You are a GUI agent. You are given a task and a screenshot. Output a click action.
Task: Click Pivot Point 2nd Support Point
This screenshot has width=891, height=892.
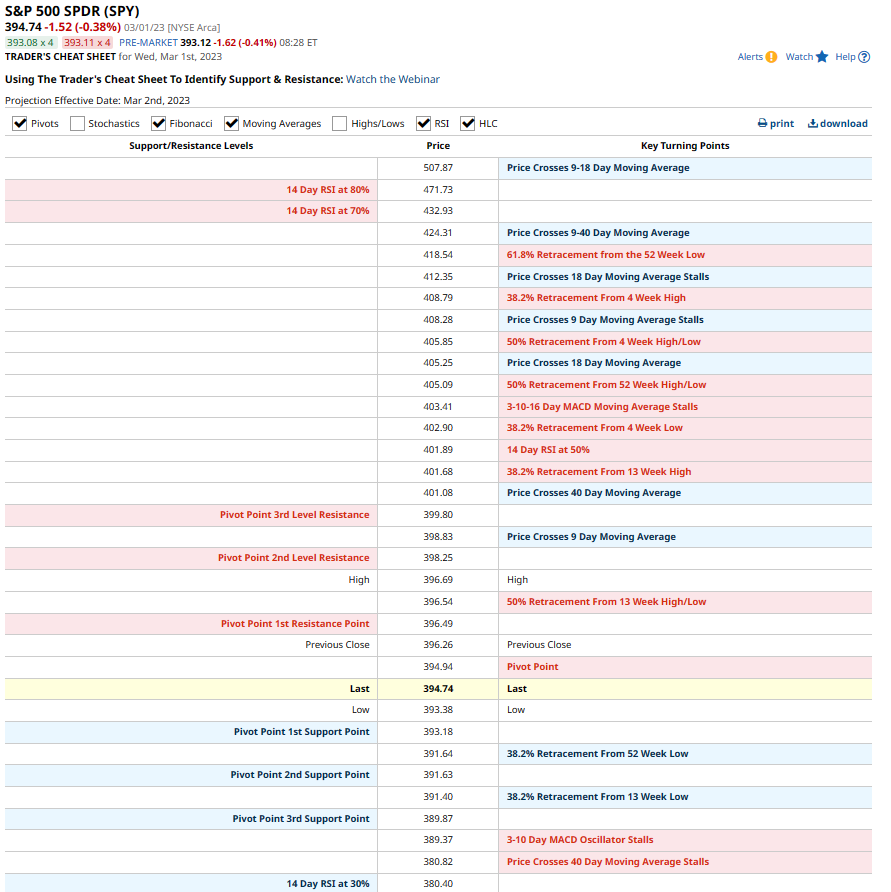pyautogui.click(x=300, y=775)
